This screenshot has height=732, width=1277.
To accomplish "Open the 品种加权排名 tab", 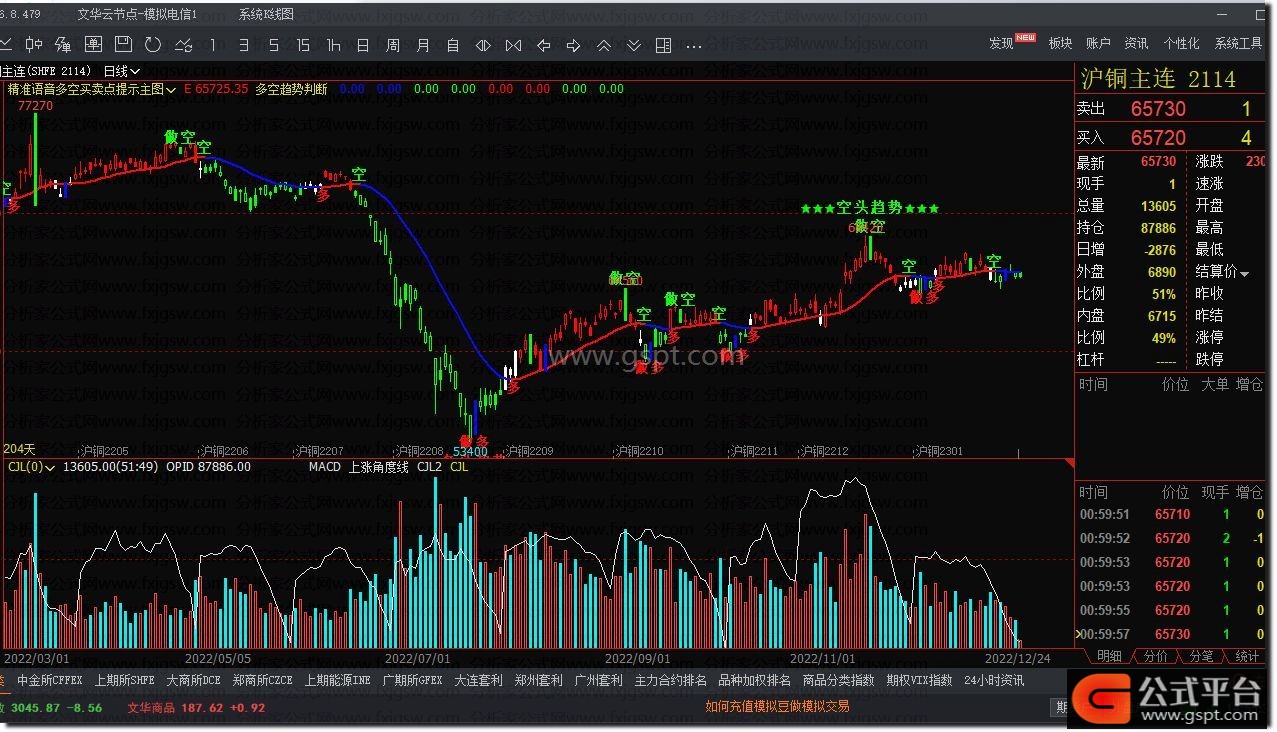I will pyautogui.click(x=755, y=681).
